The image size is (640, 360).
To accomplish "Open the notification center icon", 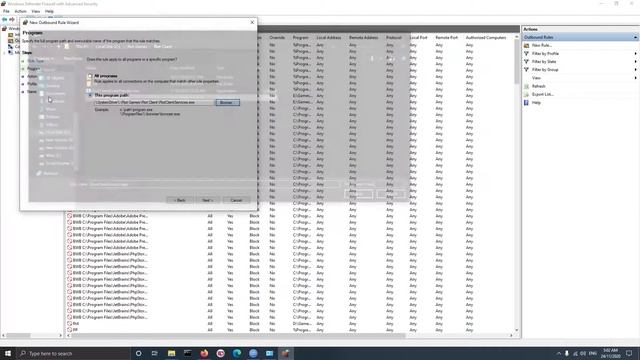I will click(629, 353).
